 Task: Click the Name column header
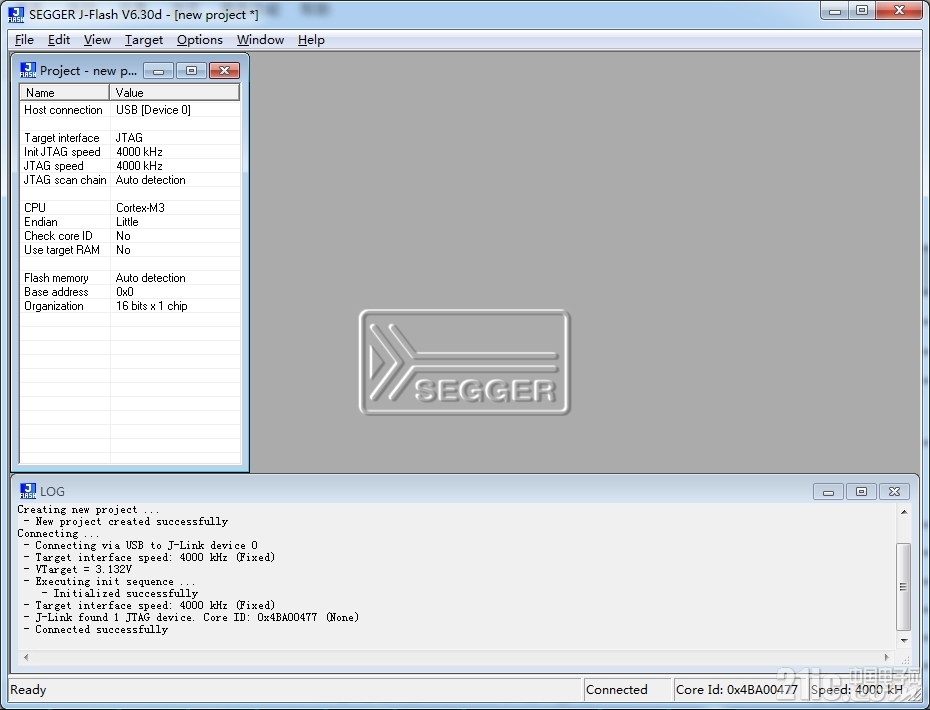coord(65,93)
